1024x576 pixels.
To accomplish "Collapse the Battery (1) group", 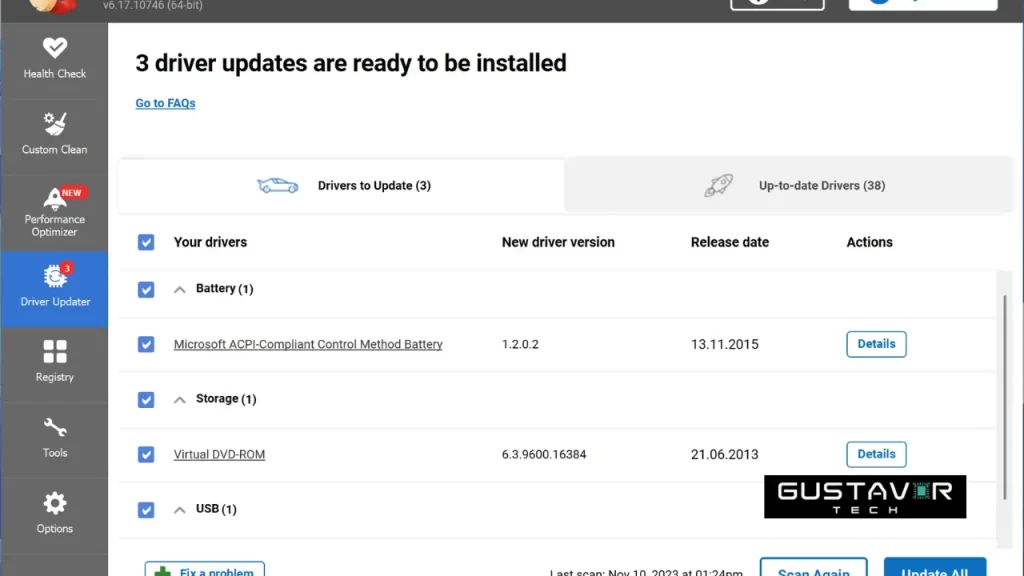I will coord(180,289).
